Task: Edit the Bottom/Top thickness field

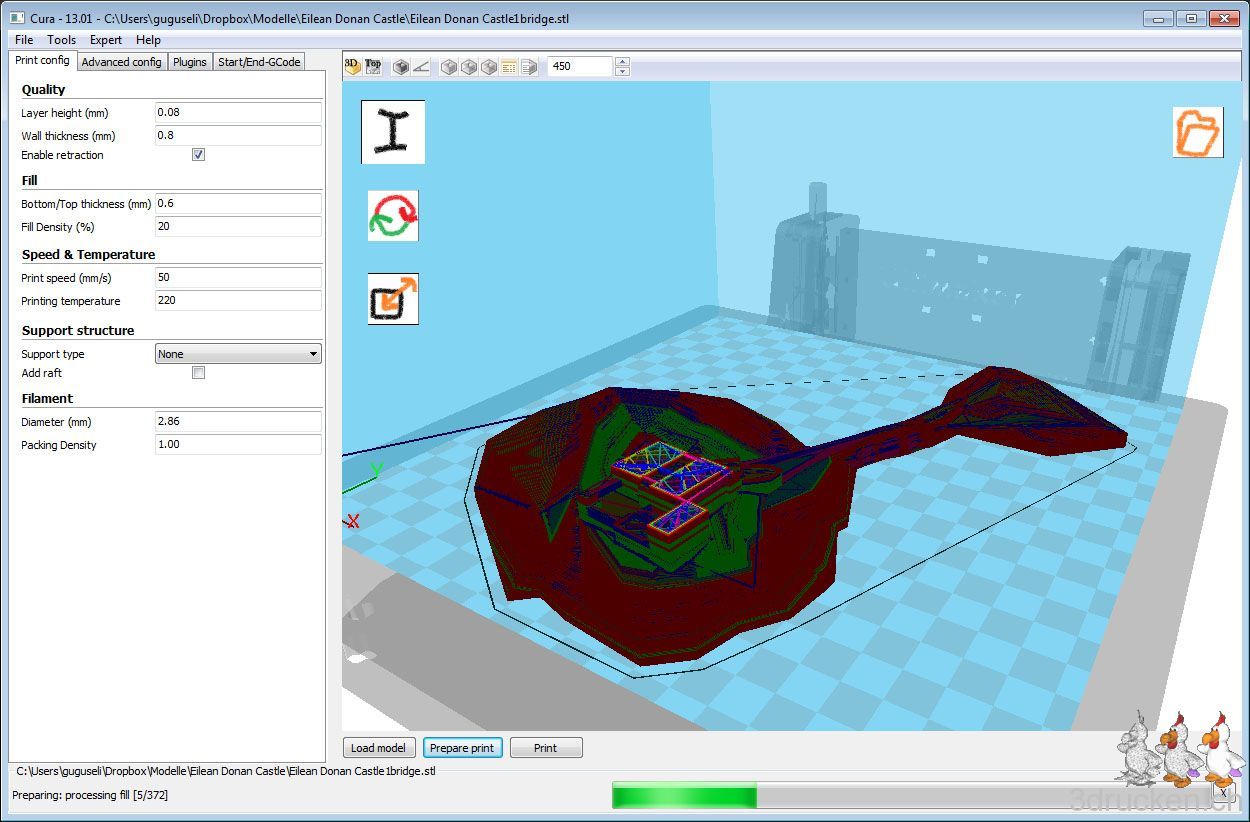Action: (238, 204)
